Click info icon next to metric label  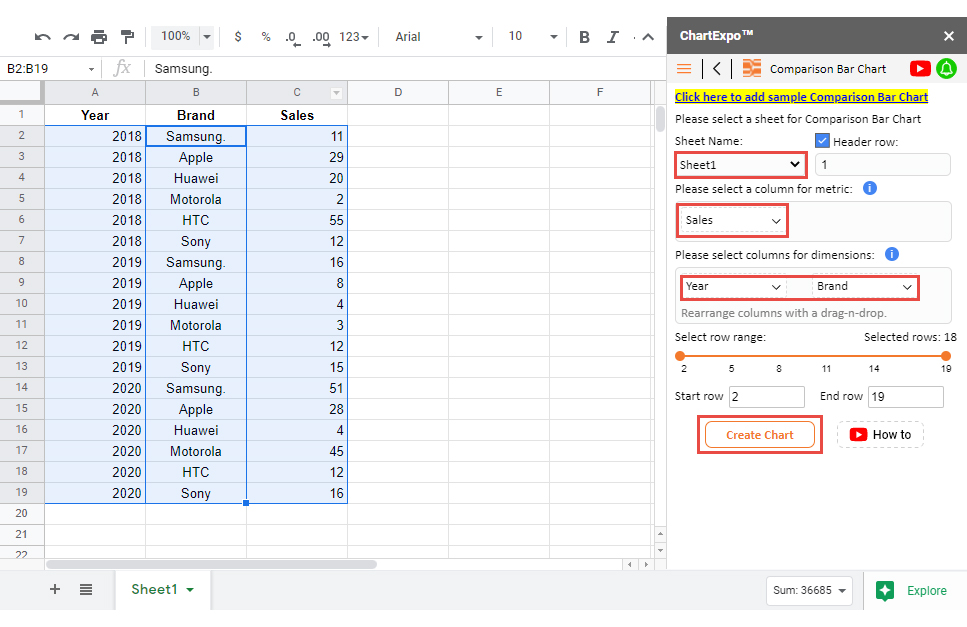(870, 188)
